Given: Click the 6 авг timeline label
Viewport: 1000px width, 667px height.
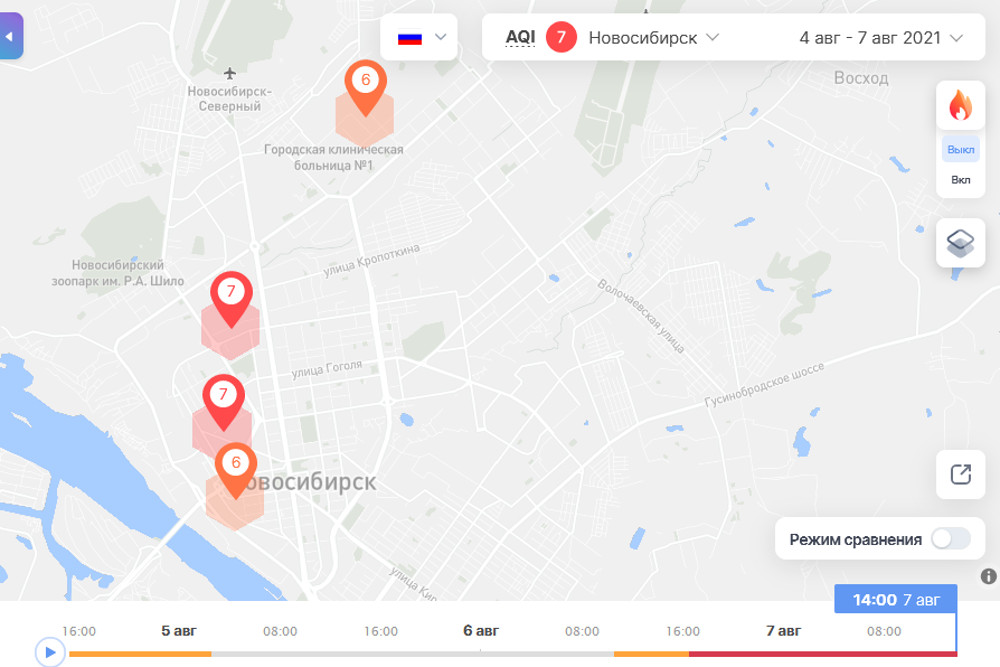Looking at the screenshot, I should [x=481, y=631].
